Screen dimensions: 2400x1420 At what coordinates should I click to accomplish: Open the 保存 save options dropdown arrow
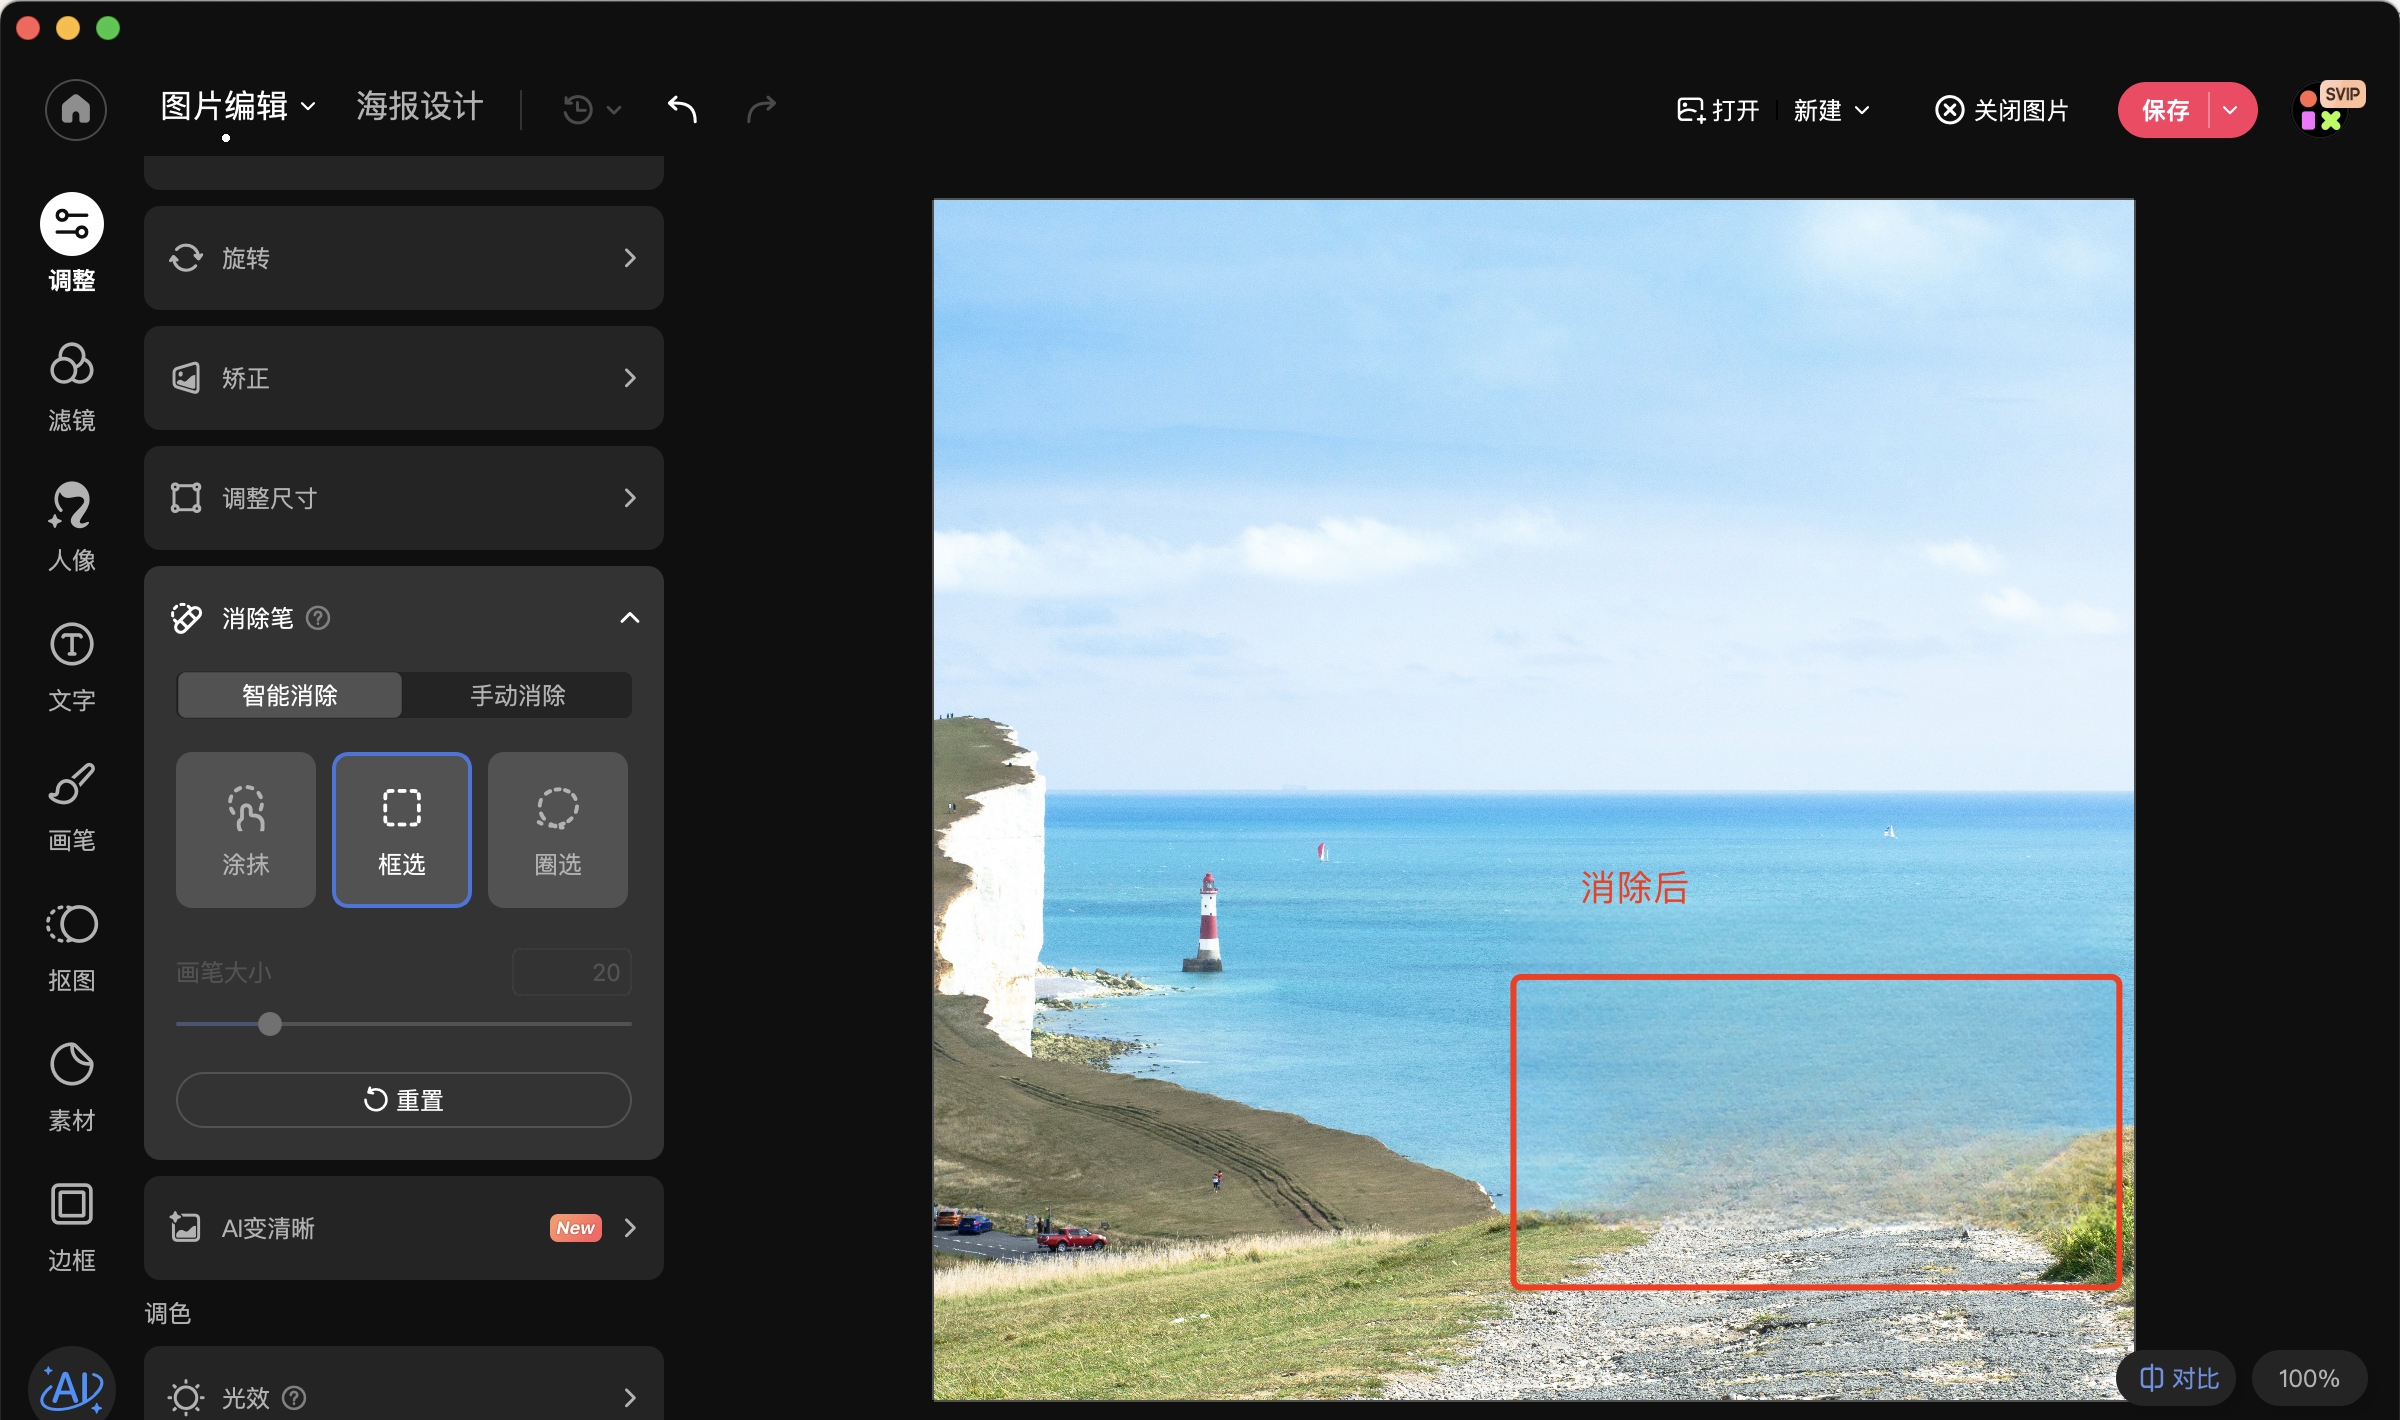[x=2230, y=110]
